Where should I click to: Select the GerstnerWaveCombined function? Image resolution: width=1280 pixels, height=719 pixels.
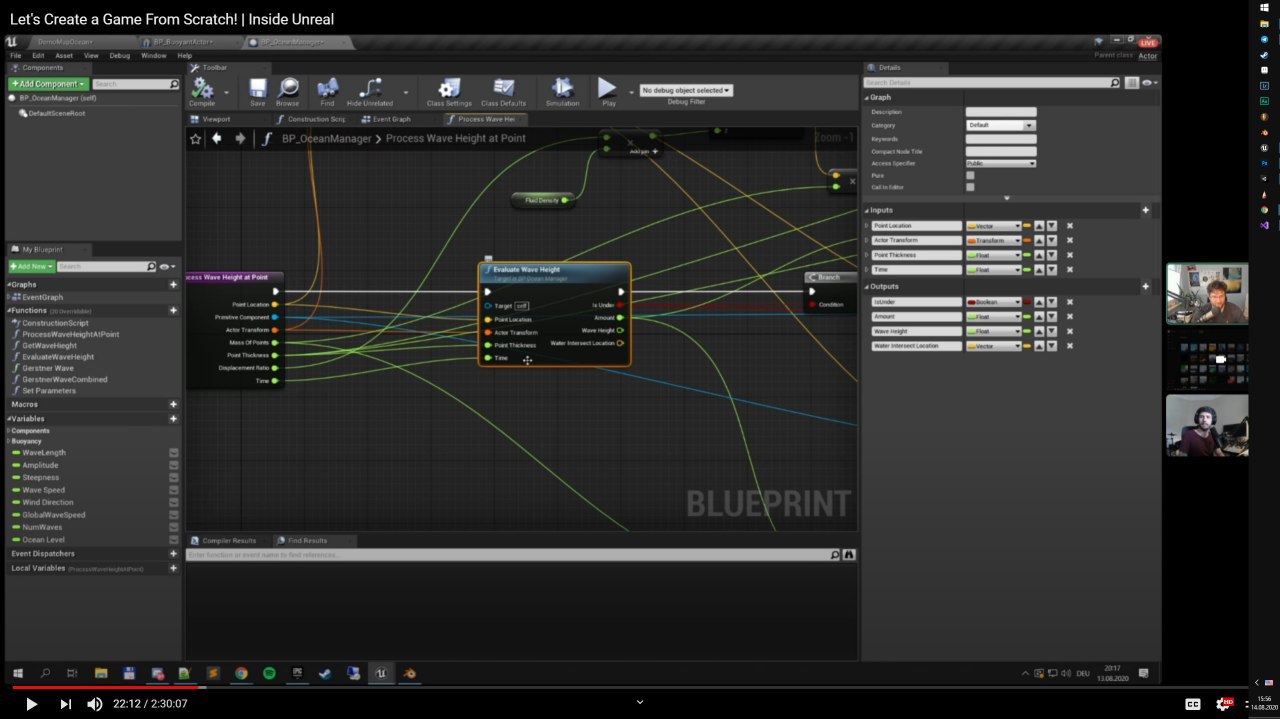tap(65, 379)
